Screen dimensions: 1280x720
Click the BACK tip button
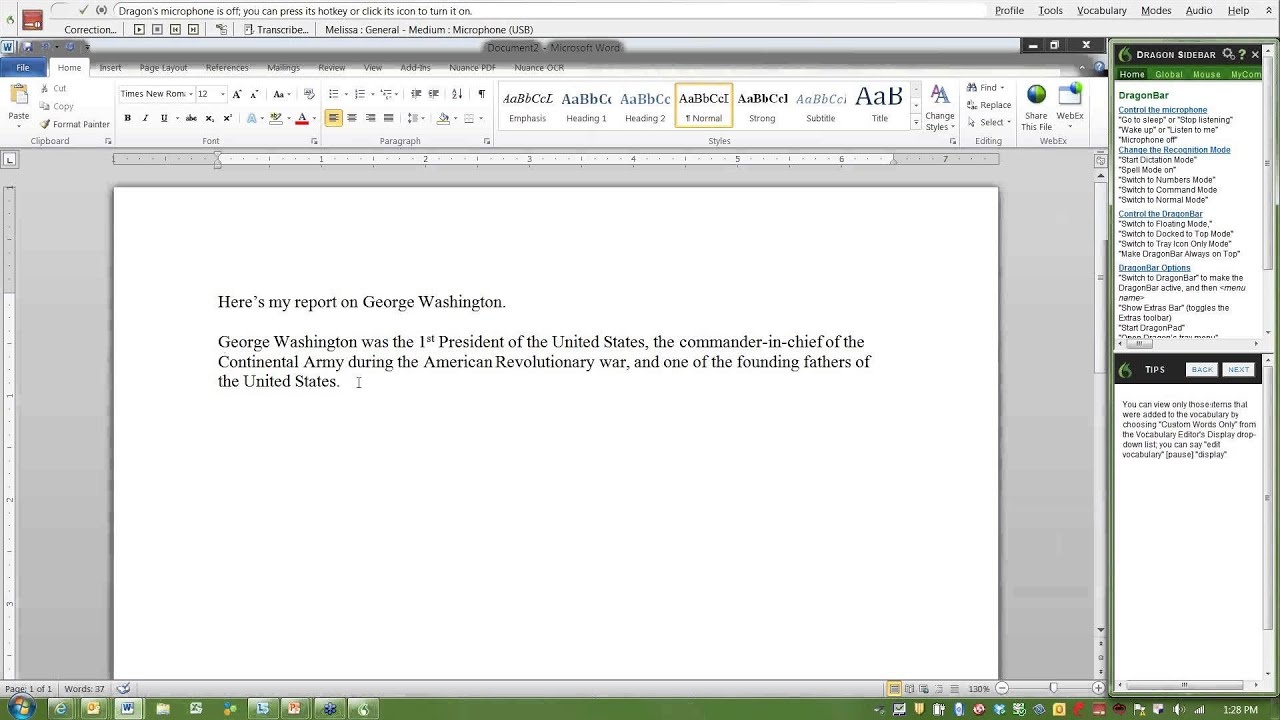click(x=1202, y=370)
